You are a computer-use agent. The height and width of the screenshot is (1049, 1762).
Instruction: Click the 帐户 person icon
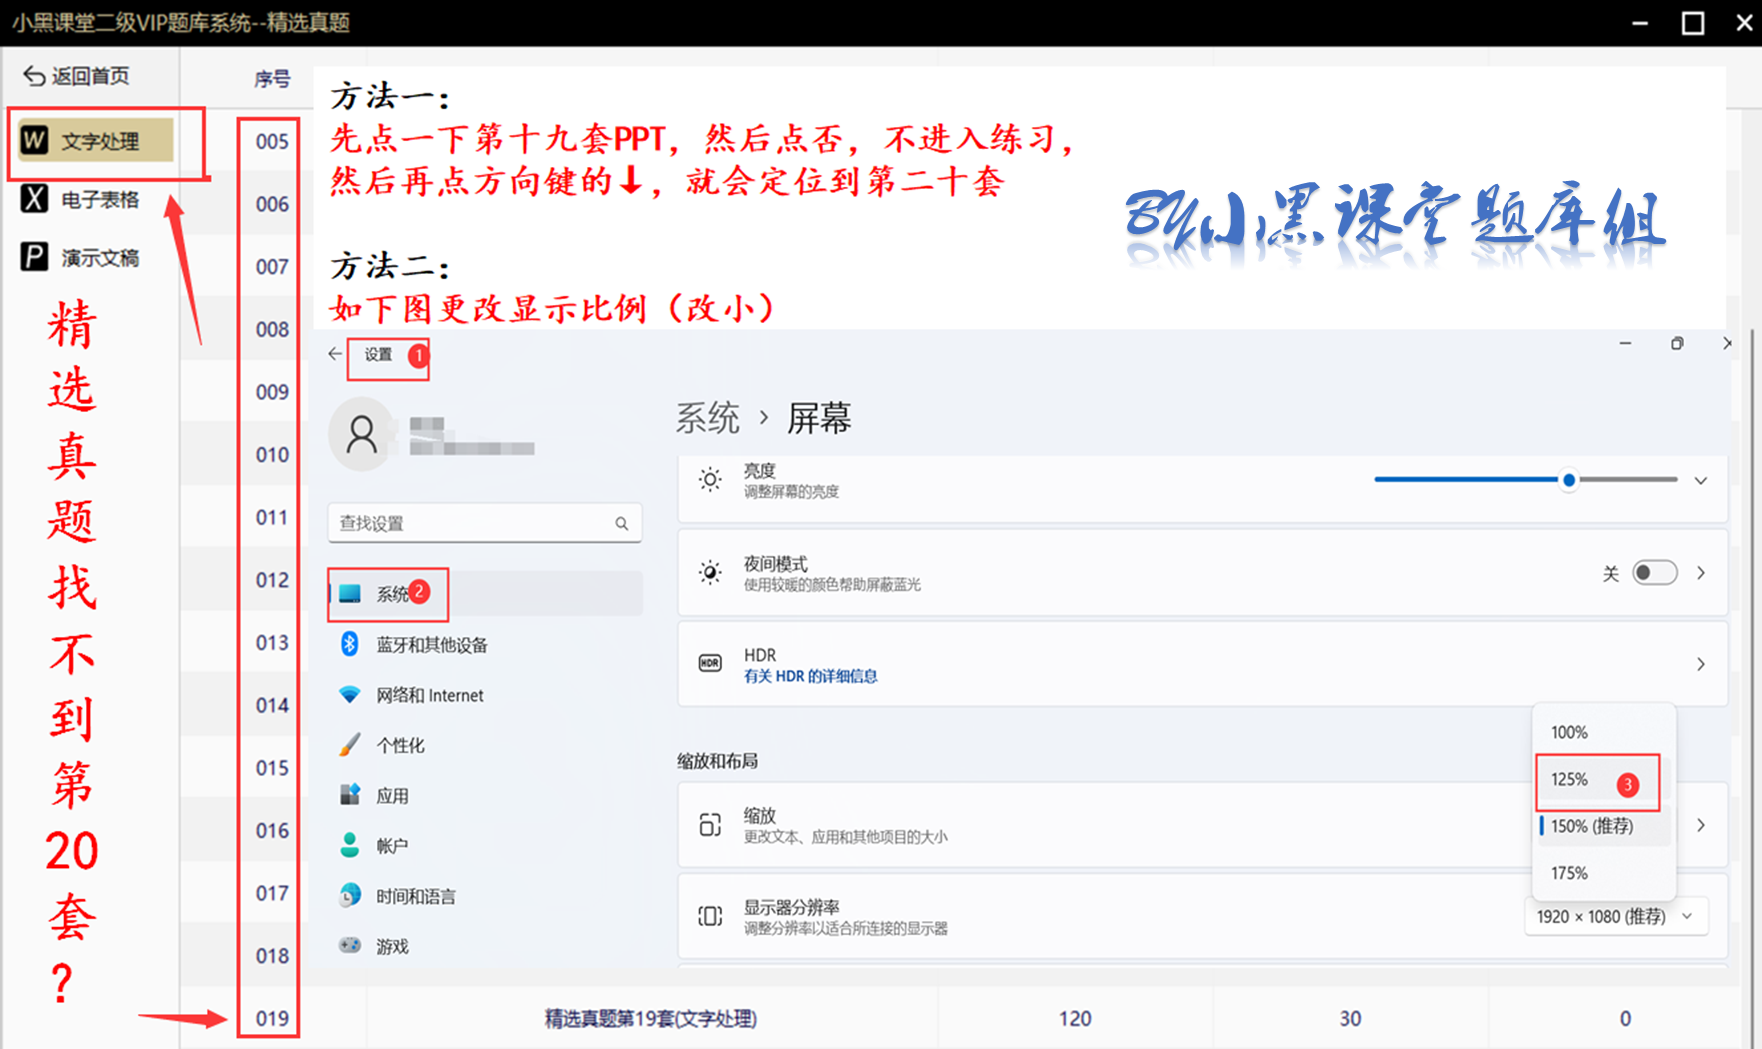349,845
